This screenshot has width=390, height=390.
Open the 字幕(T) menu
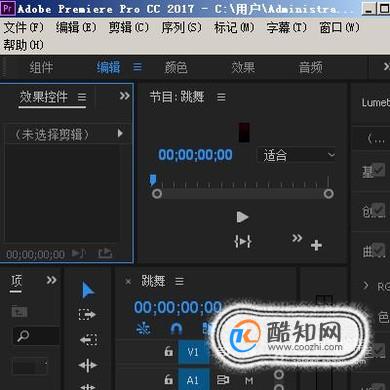(287, 27)
